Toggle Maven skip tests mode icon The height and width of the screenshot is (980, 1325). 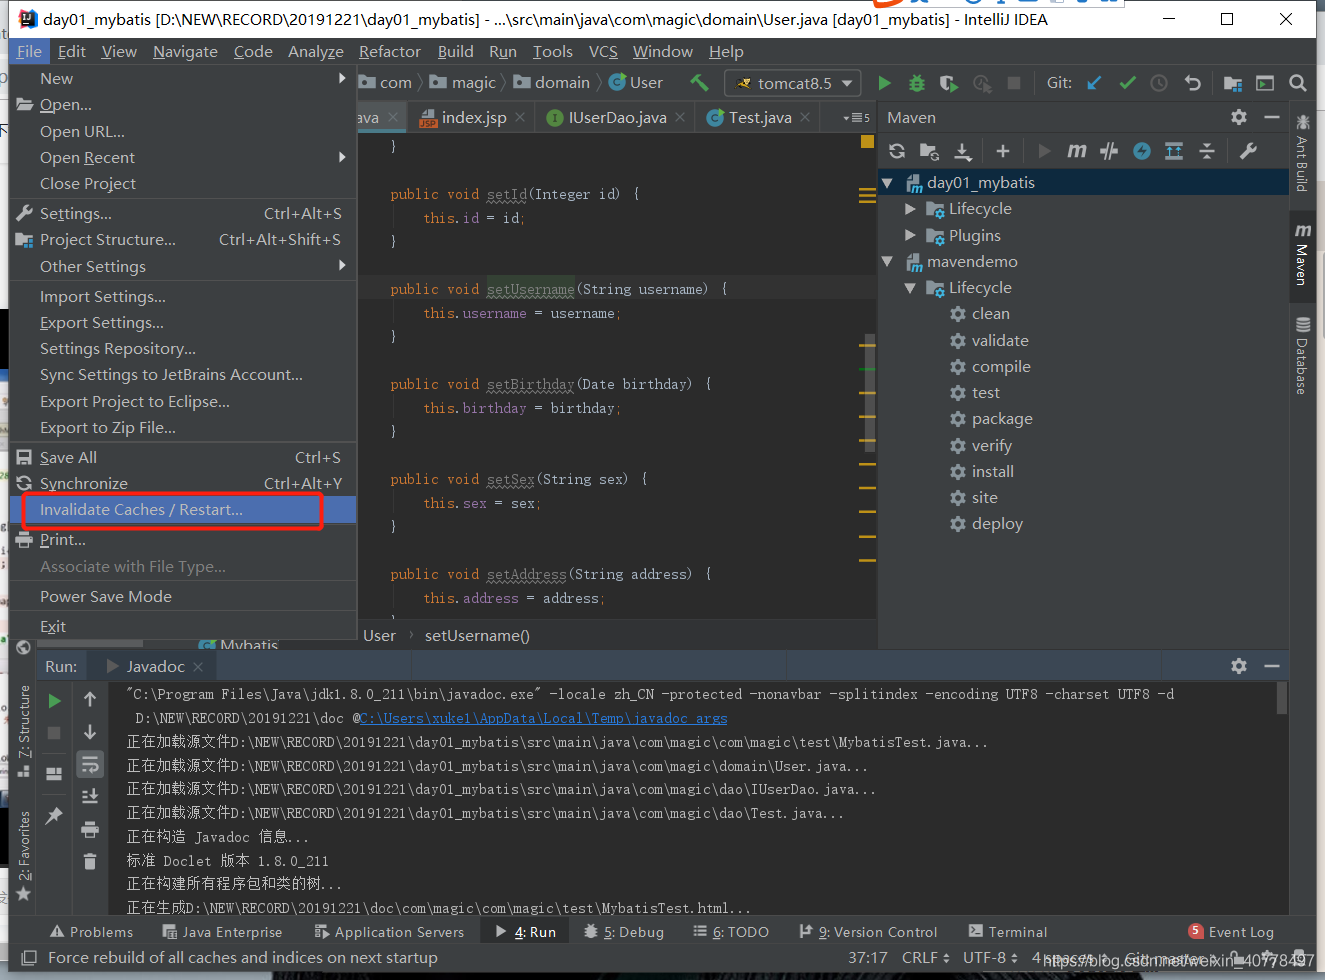click(1142, 151)
